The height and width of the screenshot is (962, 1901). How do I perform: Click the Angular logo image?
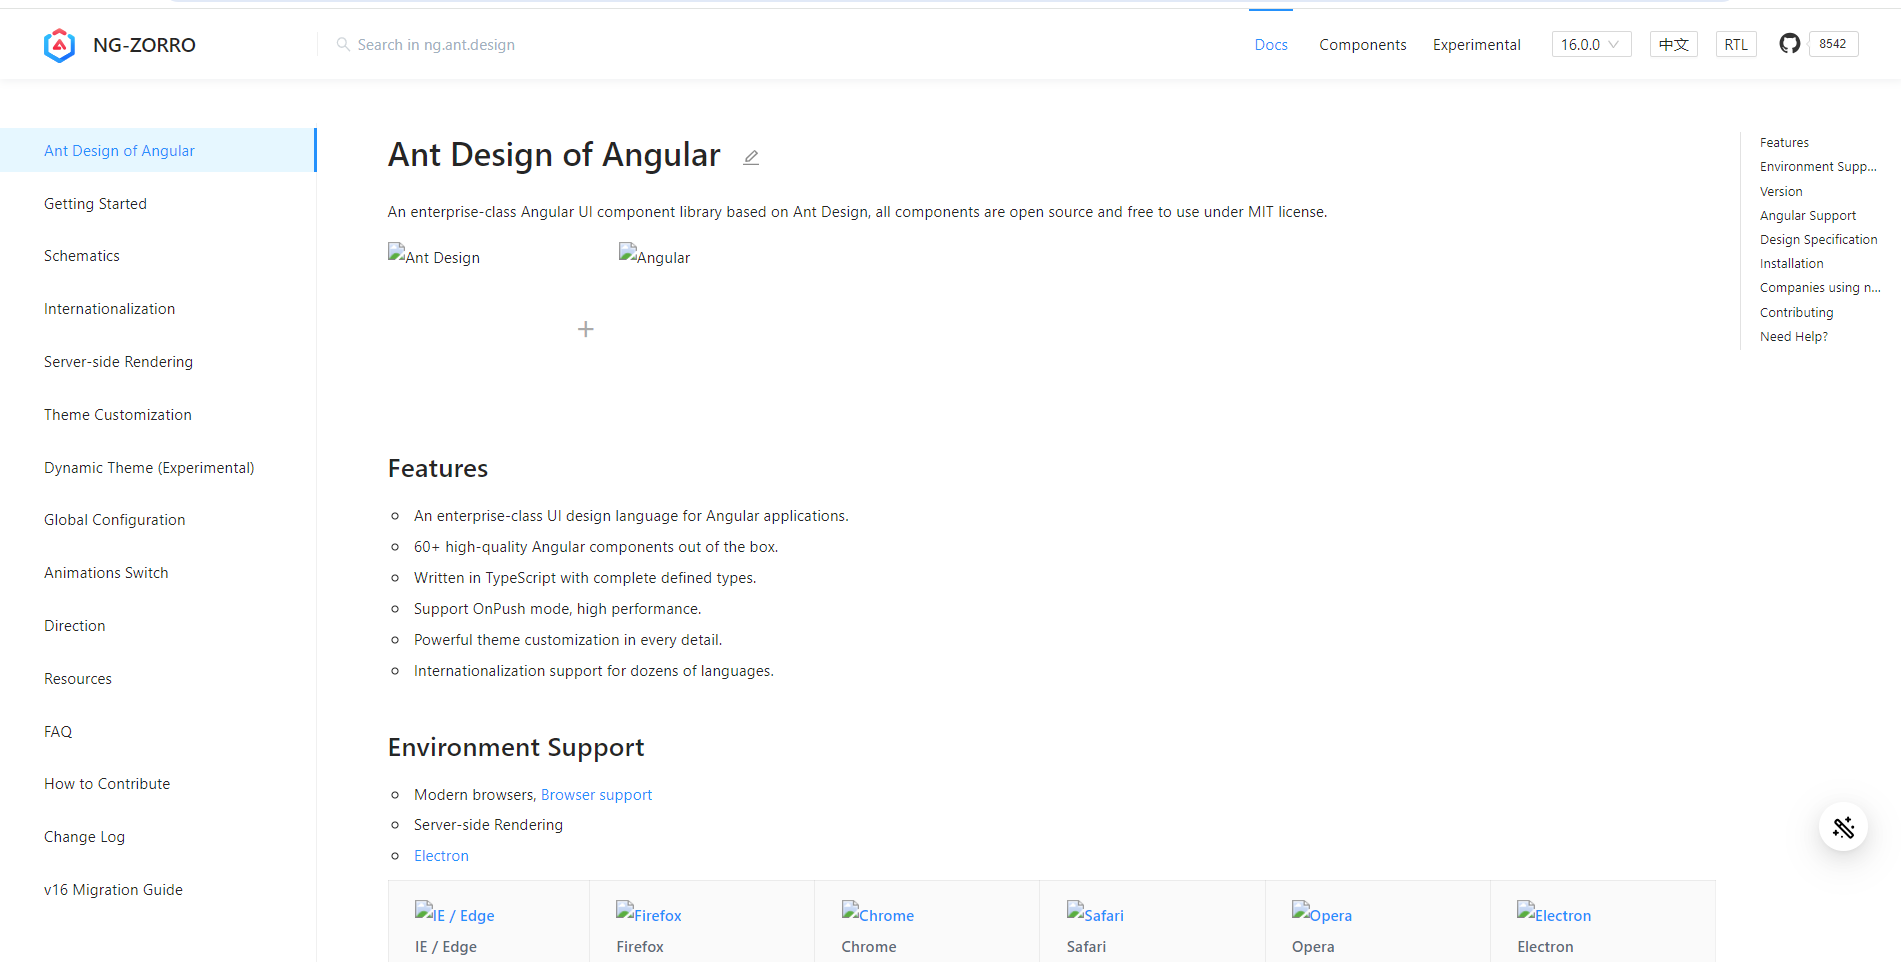pos(654,256)
